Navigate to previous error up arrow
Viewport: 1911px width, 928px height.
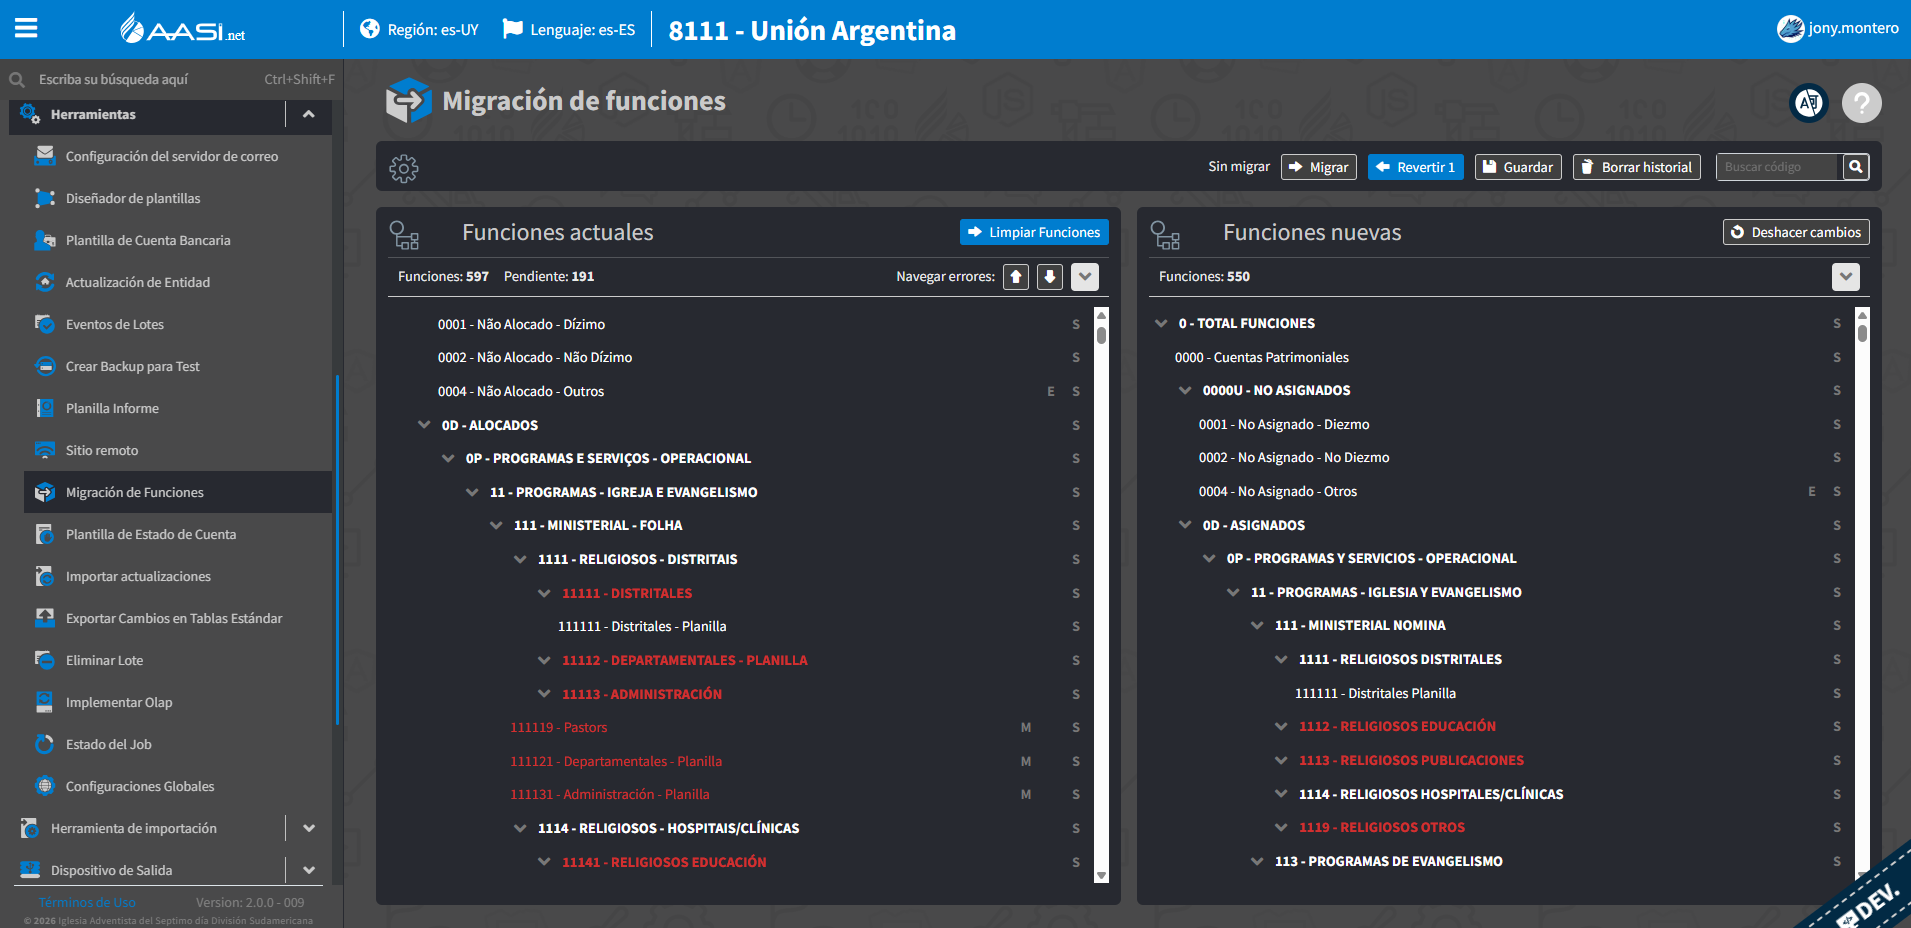[x=1016, y=277]
